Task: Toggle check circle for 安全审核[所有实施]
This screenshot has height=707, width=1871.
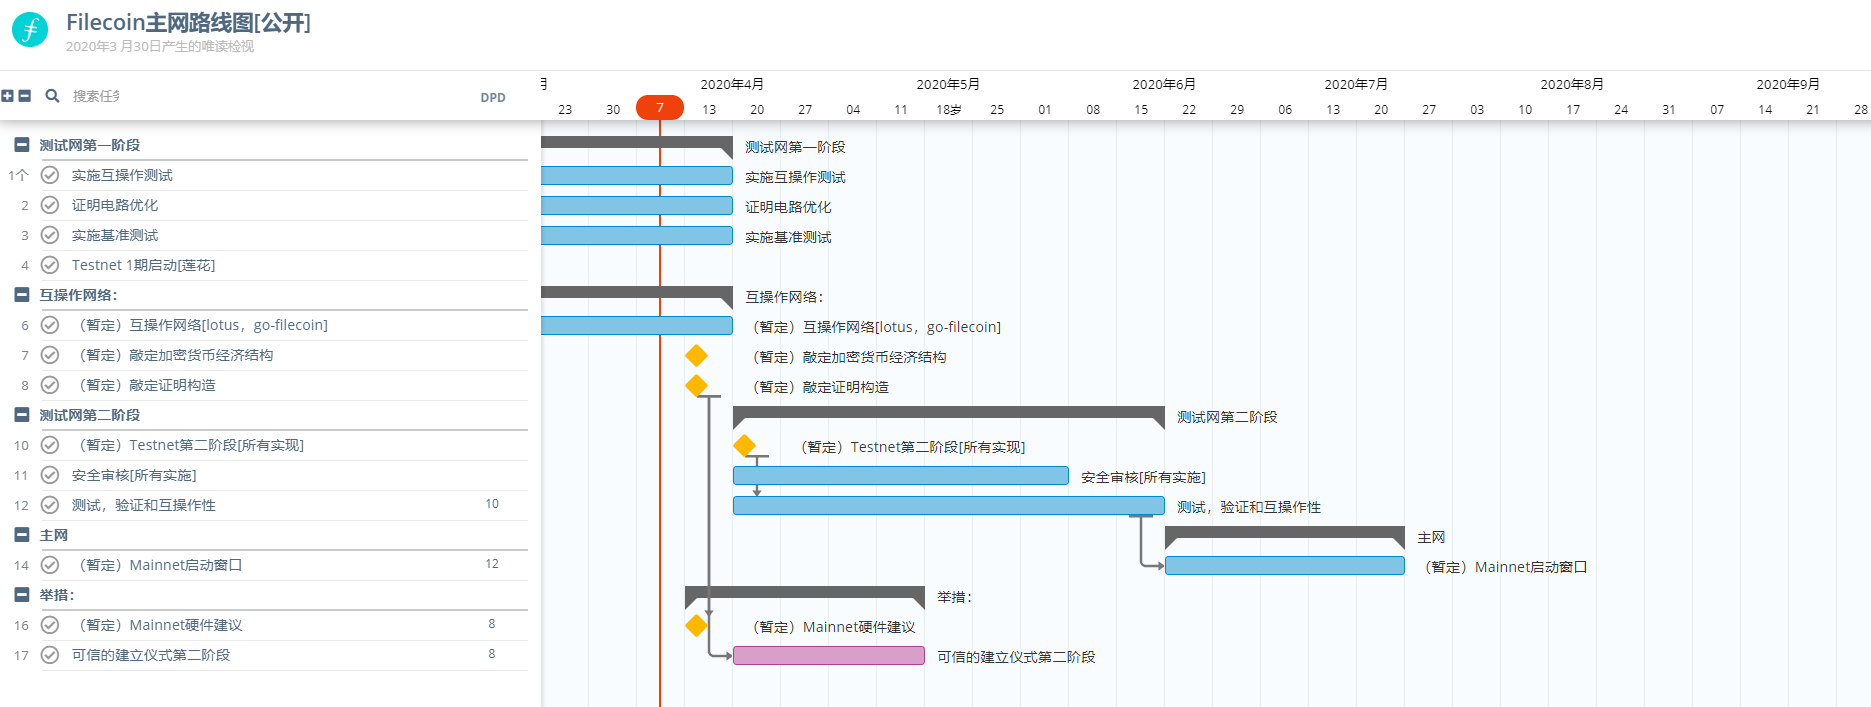Action: 50,475
